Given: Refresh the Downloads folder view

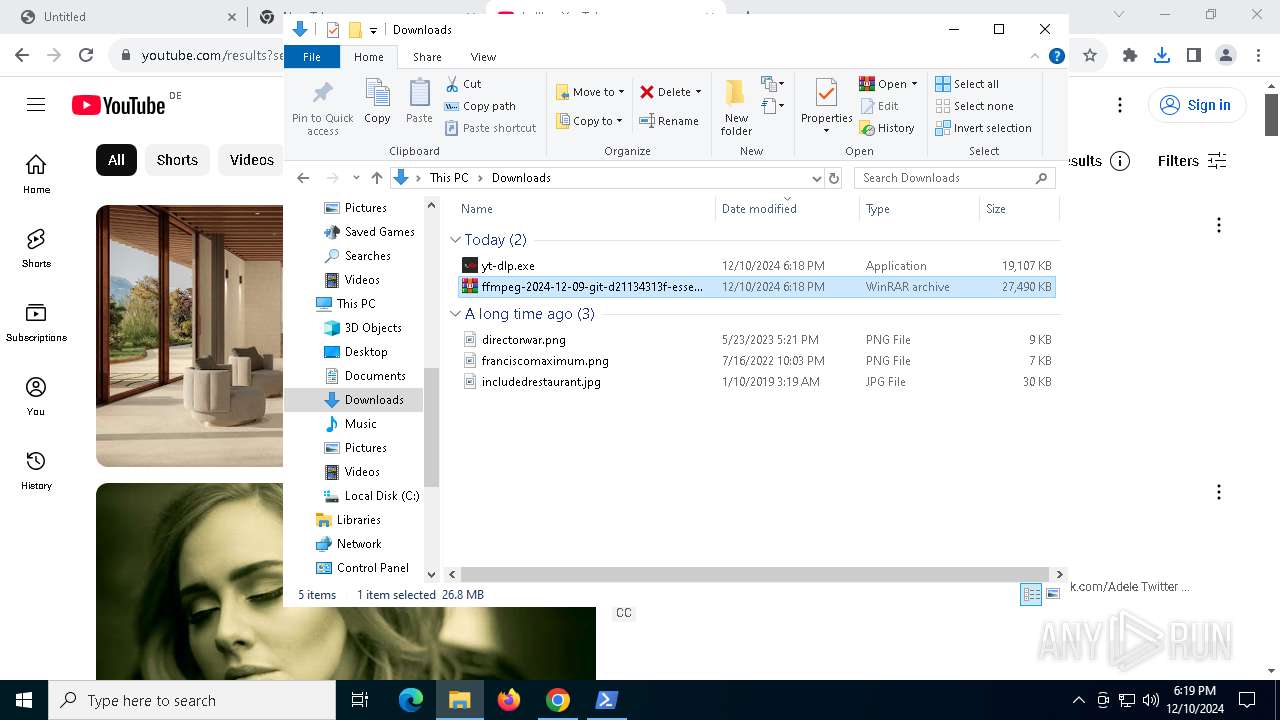Looking at the screenshot, I should [834, 178].
